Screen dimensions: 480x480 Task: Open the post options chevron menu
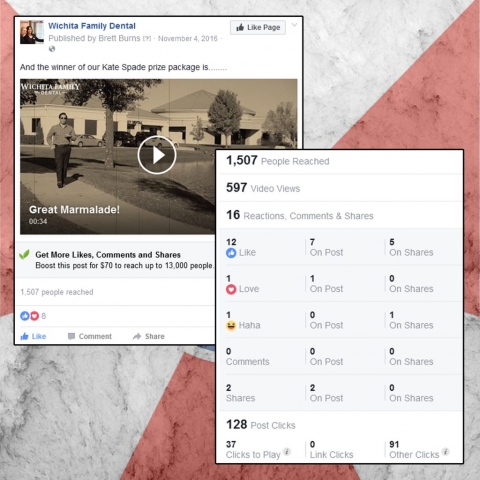tap(294, 25)
